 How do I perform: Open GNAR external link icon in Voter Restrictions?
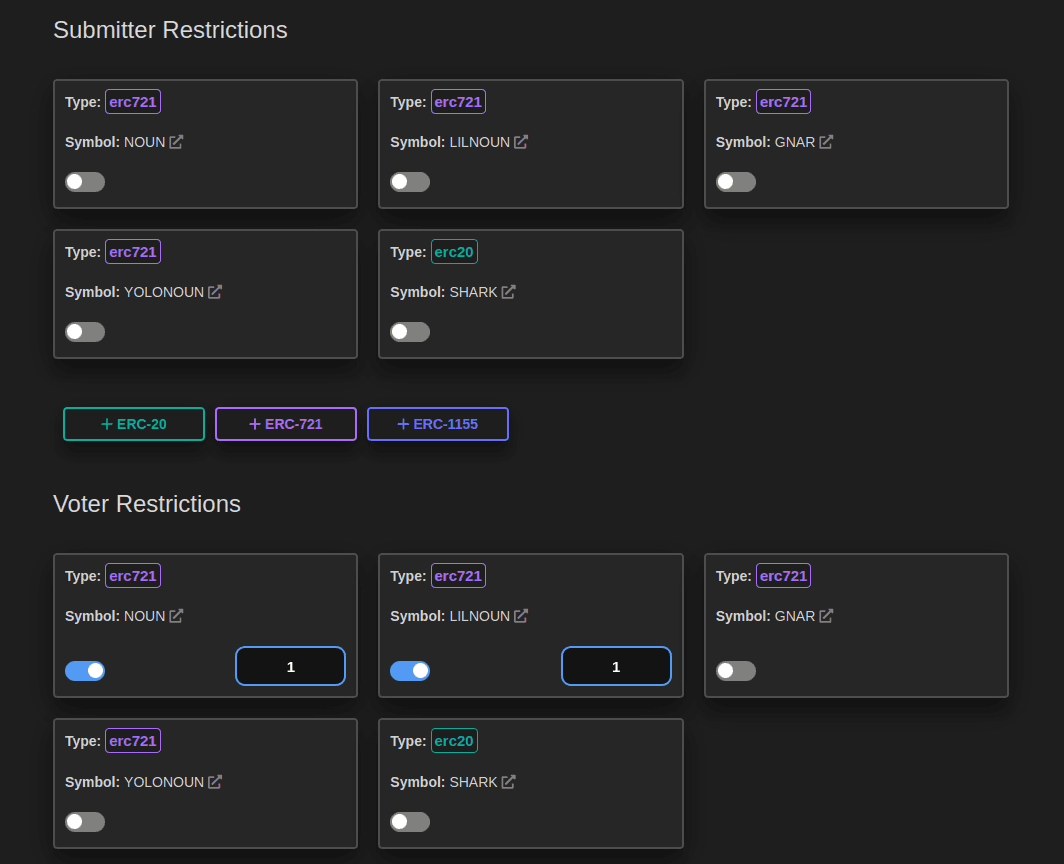click(x=826, y=616)
